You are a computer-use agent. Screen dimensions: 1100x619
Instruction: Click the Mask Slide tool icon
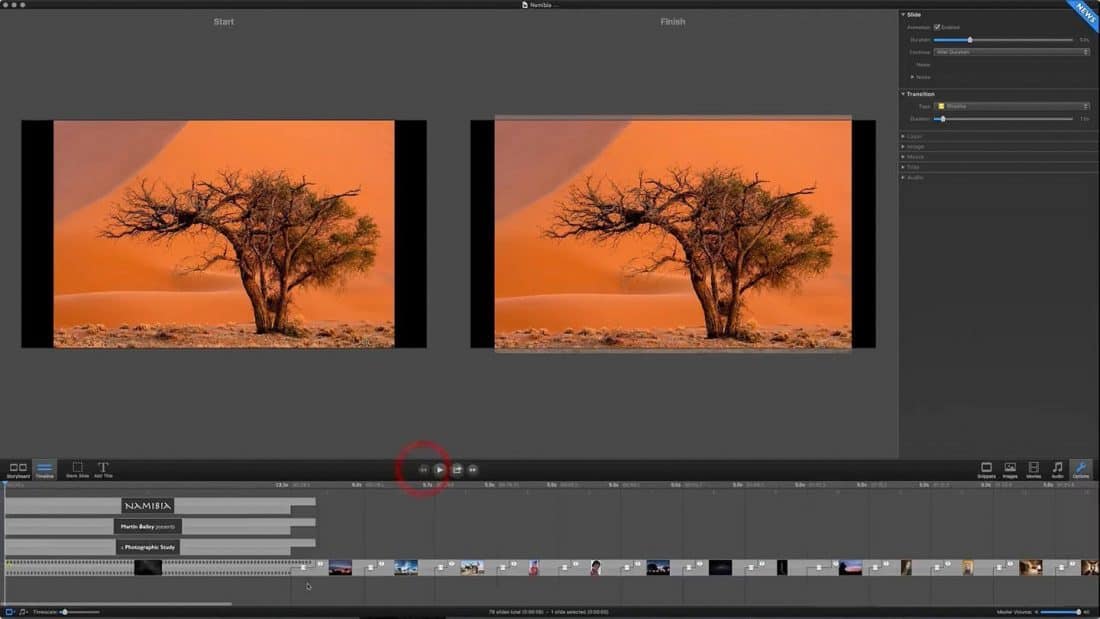[77, 468]
